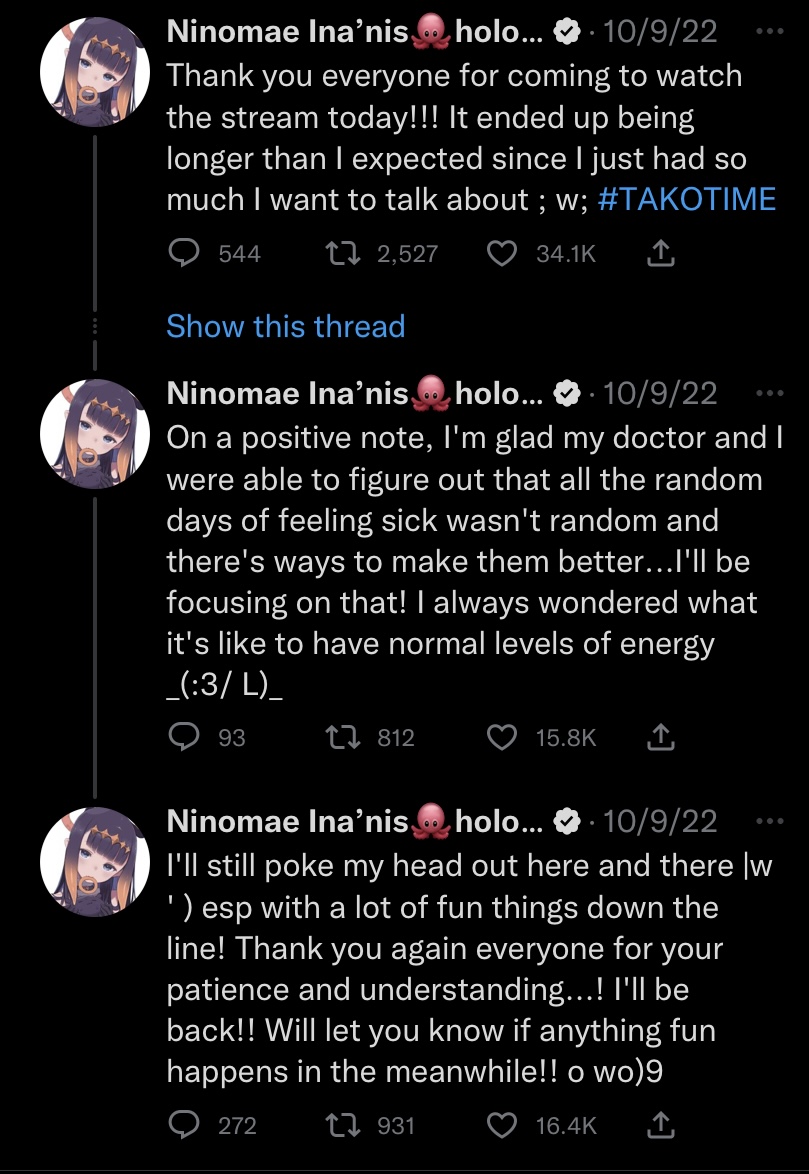This screenshot has height=1174, width=809.
Task: Show this thread link
Action: point(285,326)
